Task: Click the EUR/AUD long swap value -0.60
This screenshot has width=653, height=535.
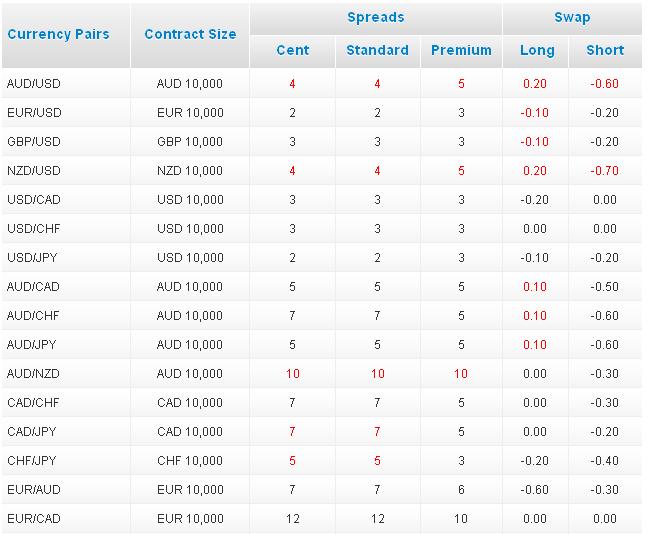Action: pos(535,490)
